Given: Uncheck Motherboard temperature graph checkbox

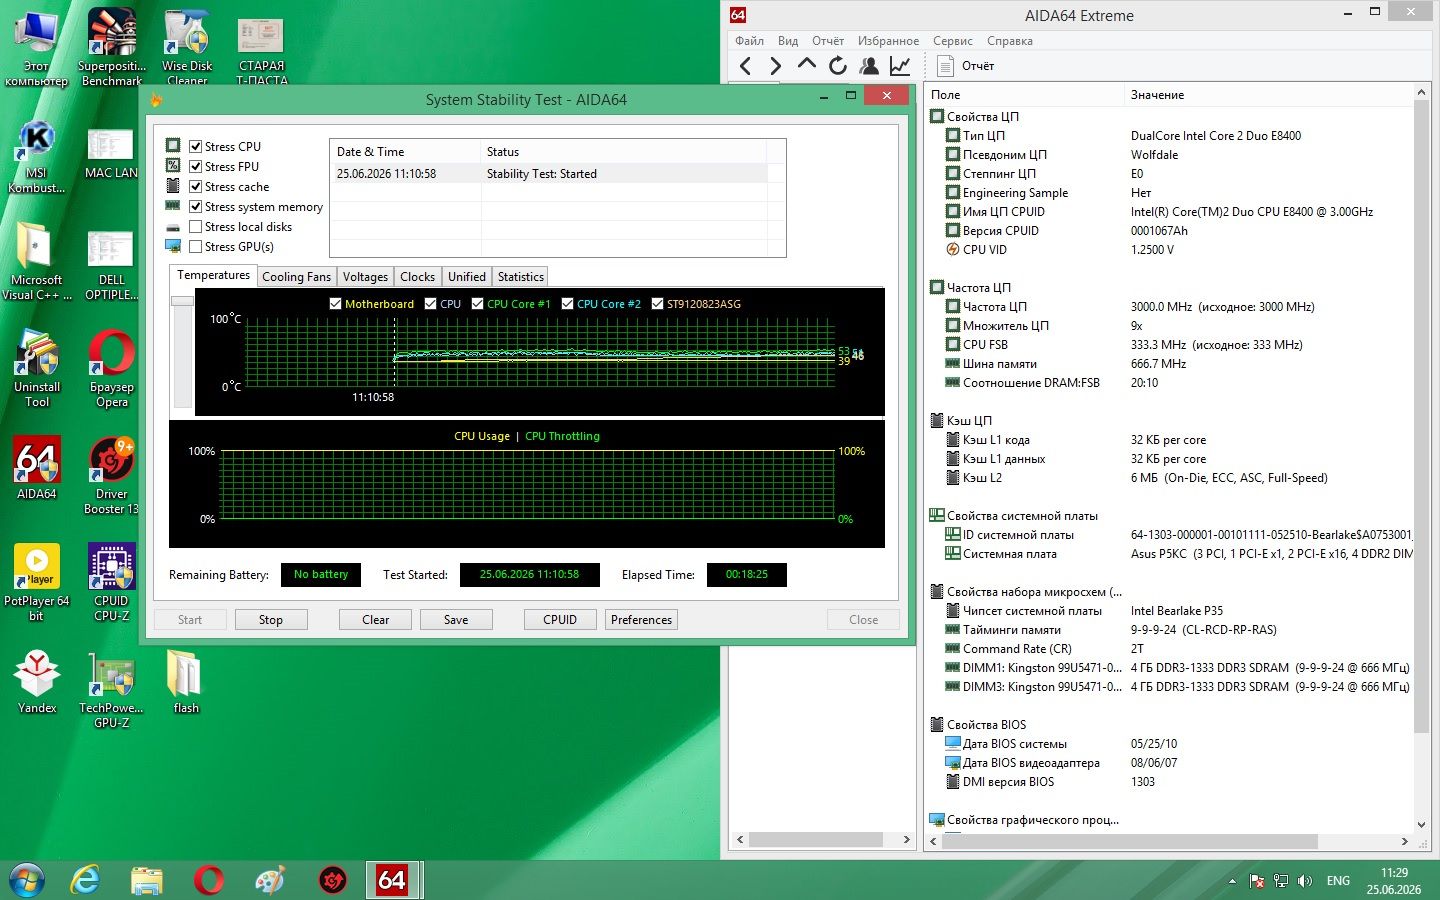Looking at the screenshot, I should [x=335, y=303].
